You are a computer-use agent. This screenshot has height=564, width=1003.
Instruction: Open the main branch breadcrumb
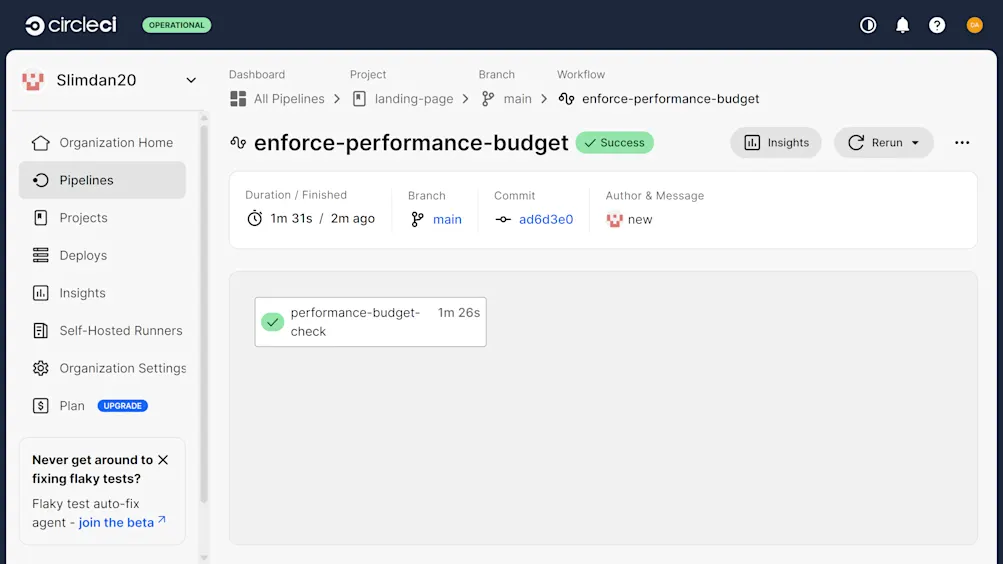click(x=517, y=99)
